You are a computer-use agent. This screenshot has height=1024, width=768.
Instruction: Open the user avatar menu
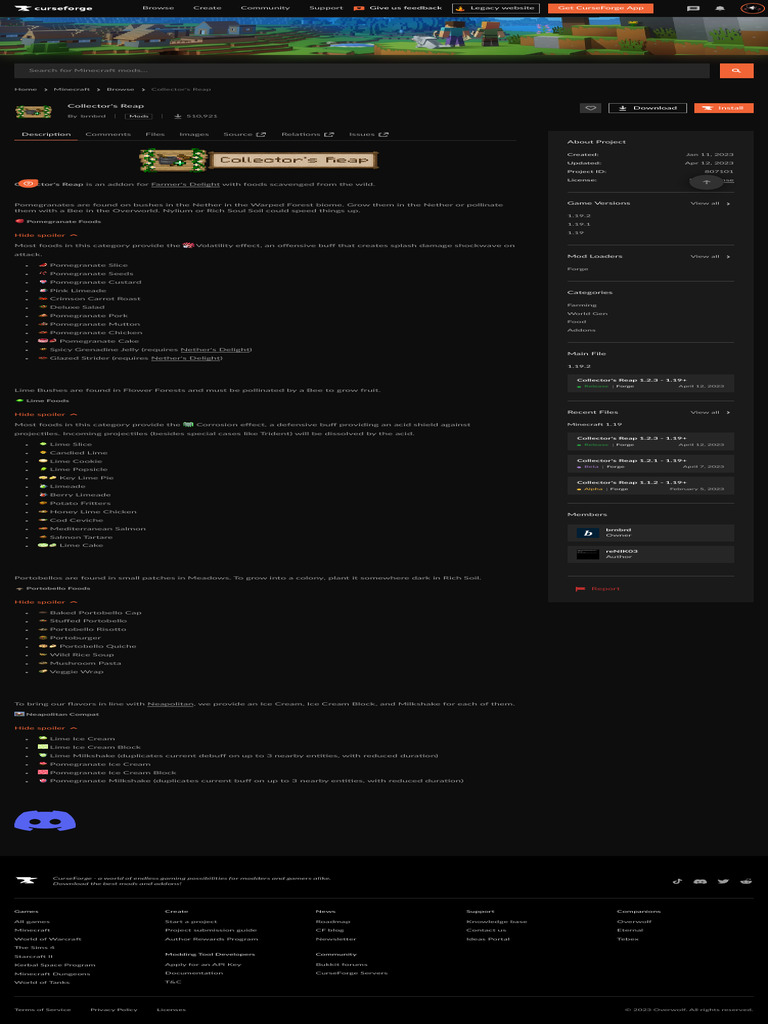tap(751, 8)
